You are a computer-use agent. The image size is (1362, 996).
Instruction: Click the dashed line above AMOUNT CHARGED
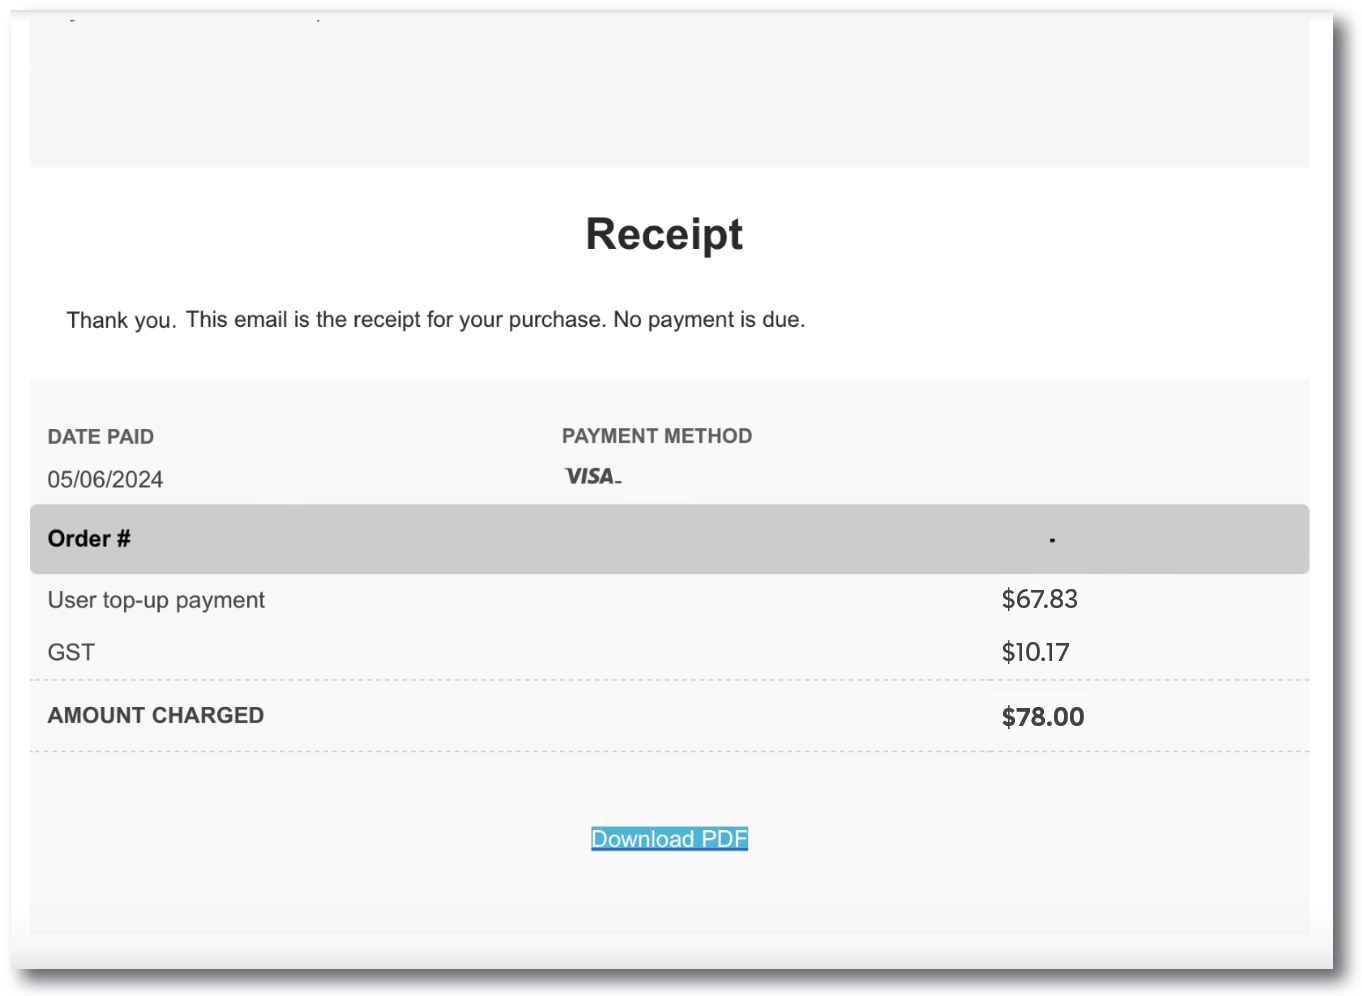[500, 680]
